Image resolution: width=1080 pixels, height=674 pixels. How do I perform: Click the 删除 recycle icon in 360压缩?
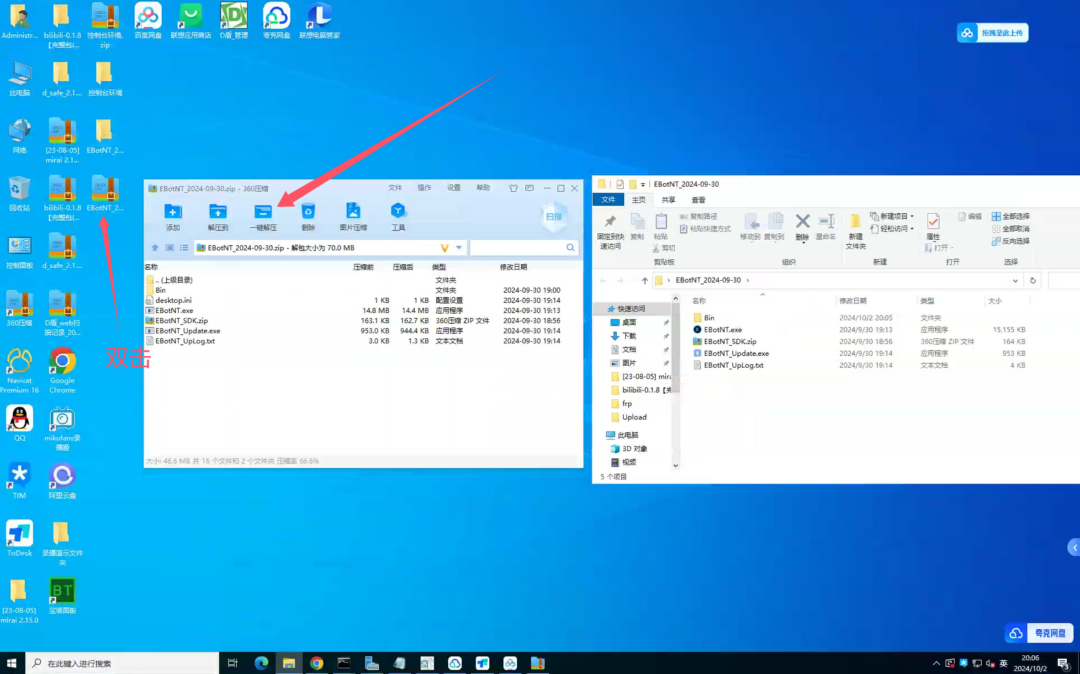click(x=308, y=213)
